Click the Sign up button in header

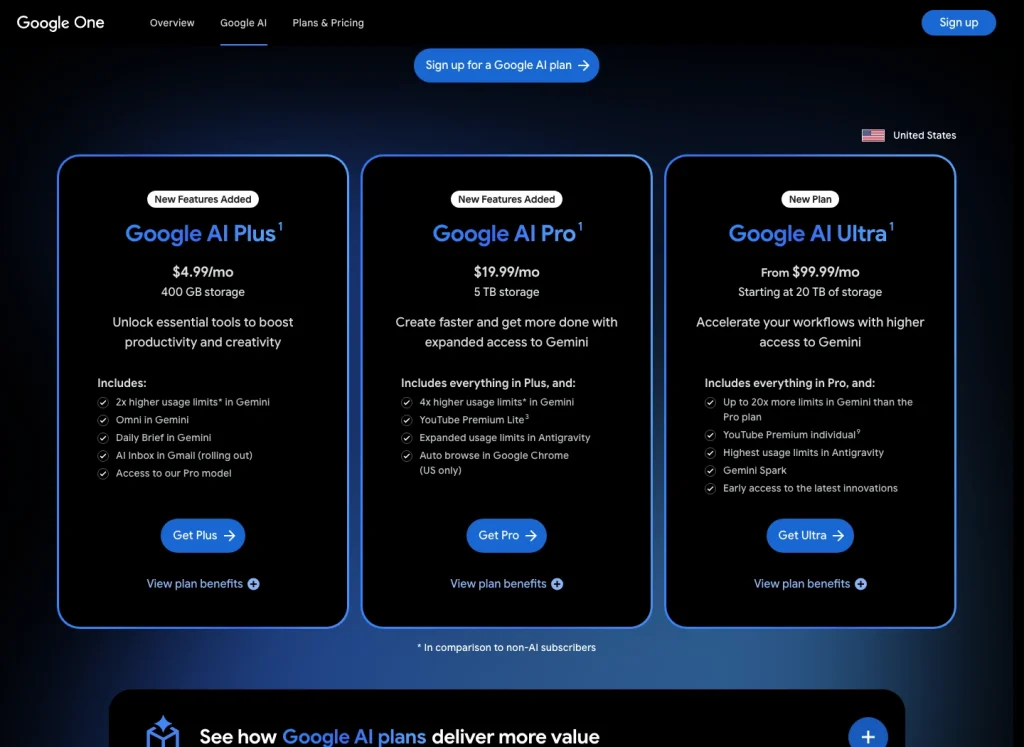958,23
